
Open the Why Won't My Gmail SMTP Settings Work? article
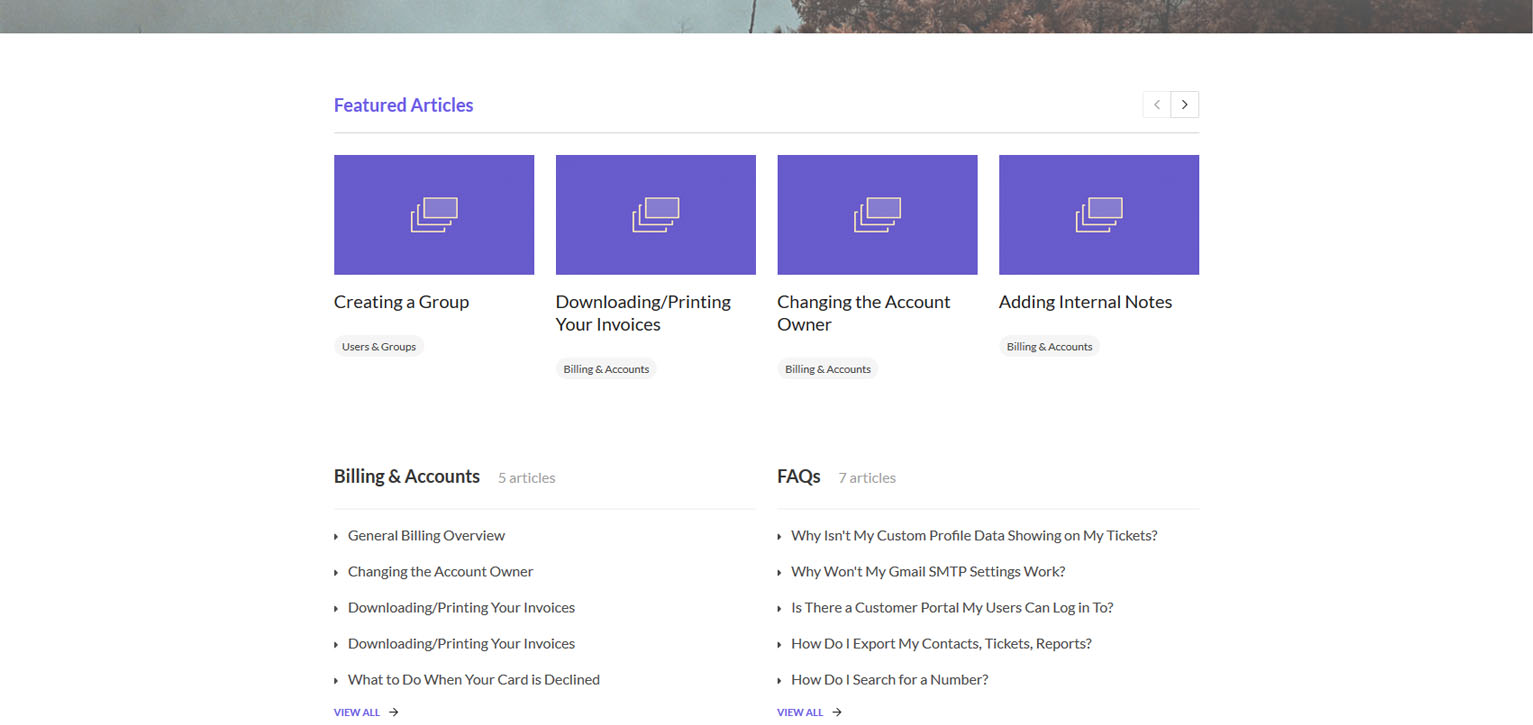tap(928, 571)
